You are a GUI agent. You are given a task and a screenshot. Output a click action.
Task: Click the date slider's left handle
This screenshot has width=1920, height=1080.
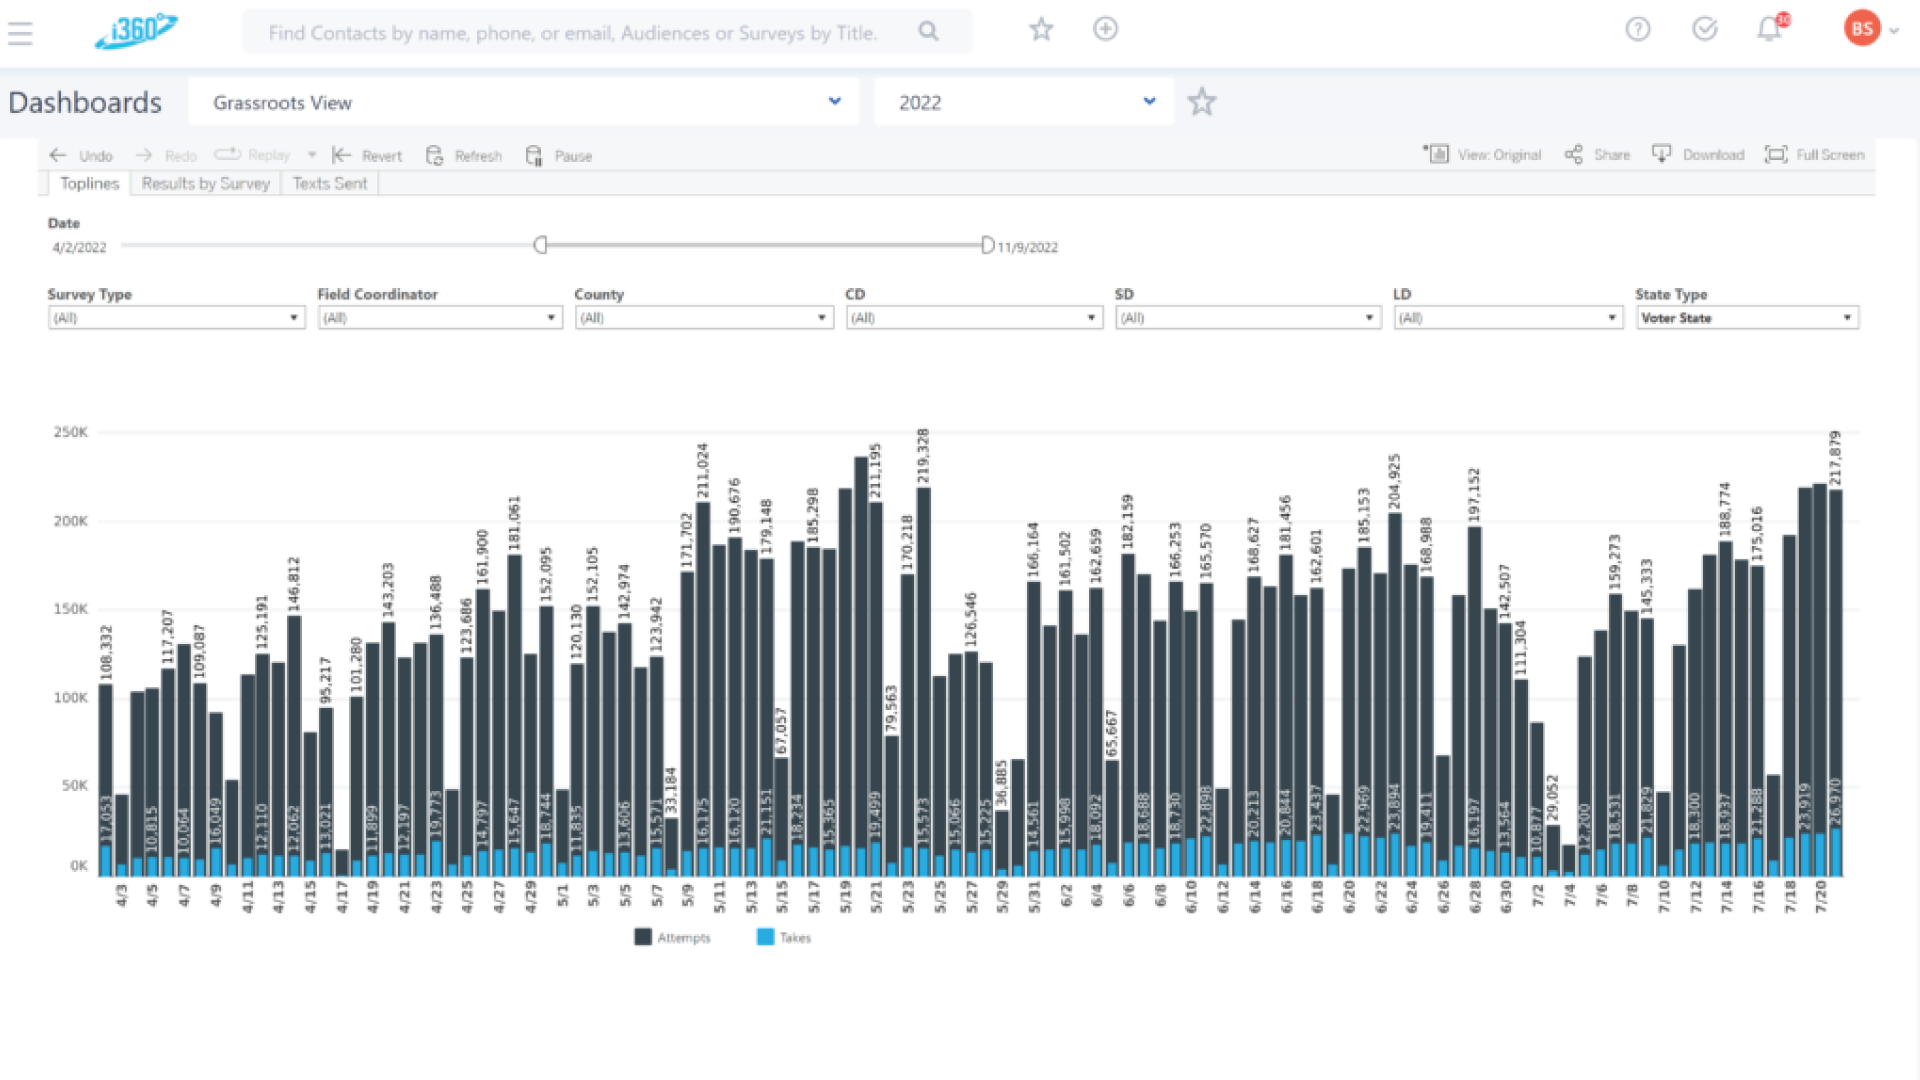pyautogui.click(x=540, y=245)
